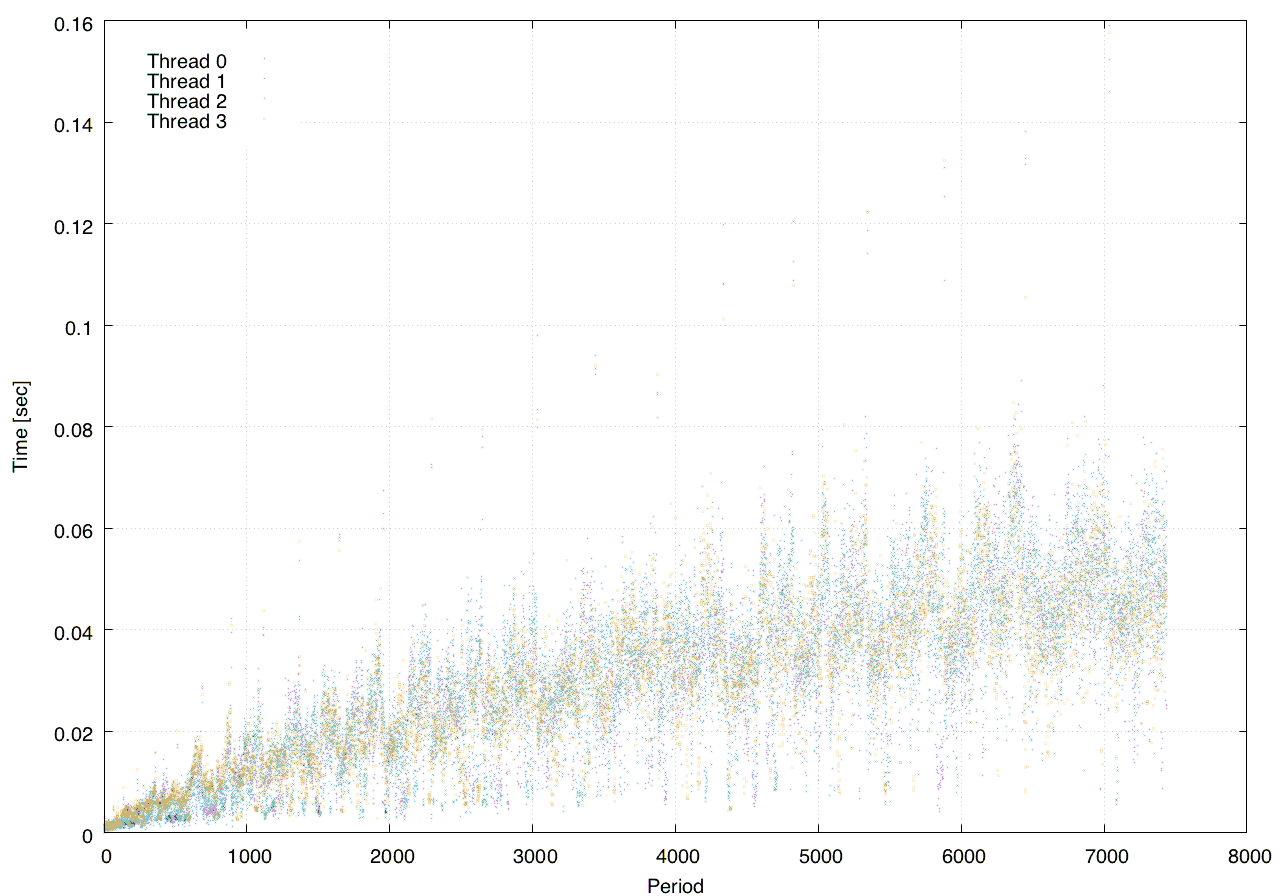Click the 0.02 y-axis tick label
The width and height of the screenshot is (1280, 896).
73,732
